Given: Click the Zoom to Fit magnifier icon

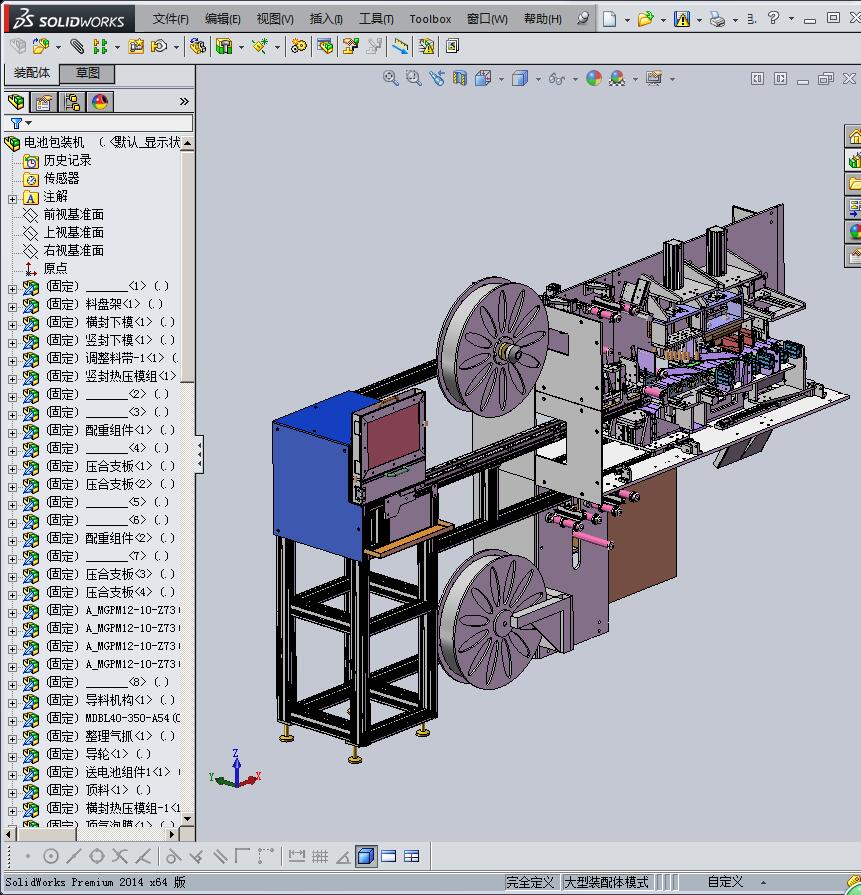Looking at the screenshot, I should [391, 78].
